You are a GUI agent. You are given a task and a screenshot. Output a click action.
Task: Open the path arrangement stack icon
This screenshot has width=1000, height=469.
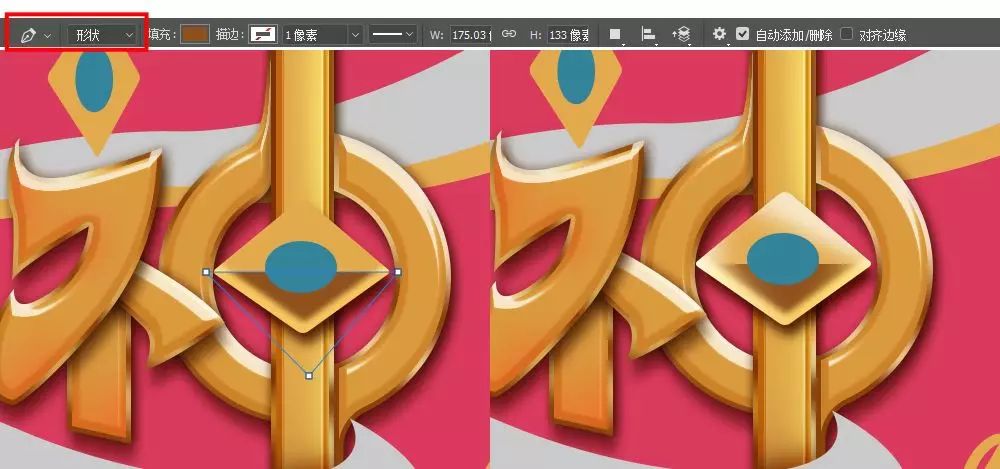[x=682, y=35]
